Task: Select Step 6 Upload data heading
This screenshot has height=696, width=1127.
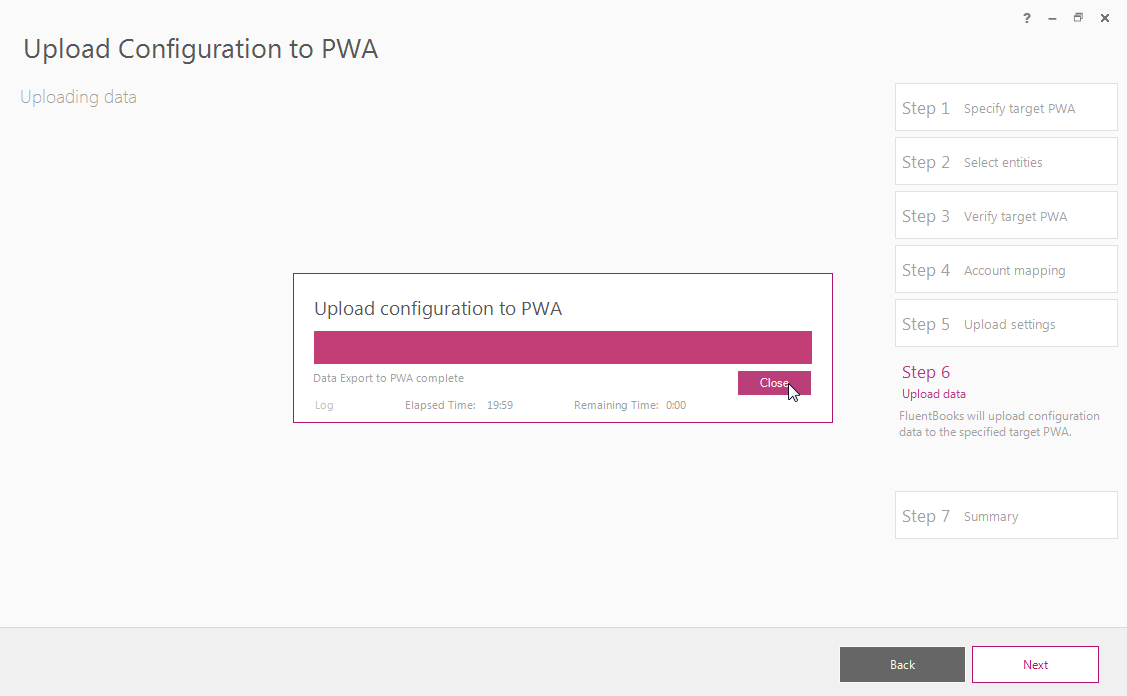Action: tap(926, 372)
